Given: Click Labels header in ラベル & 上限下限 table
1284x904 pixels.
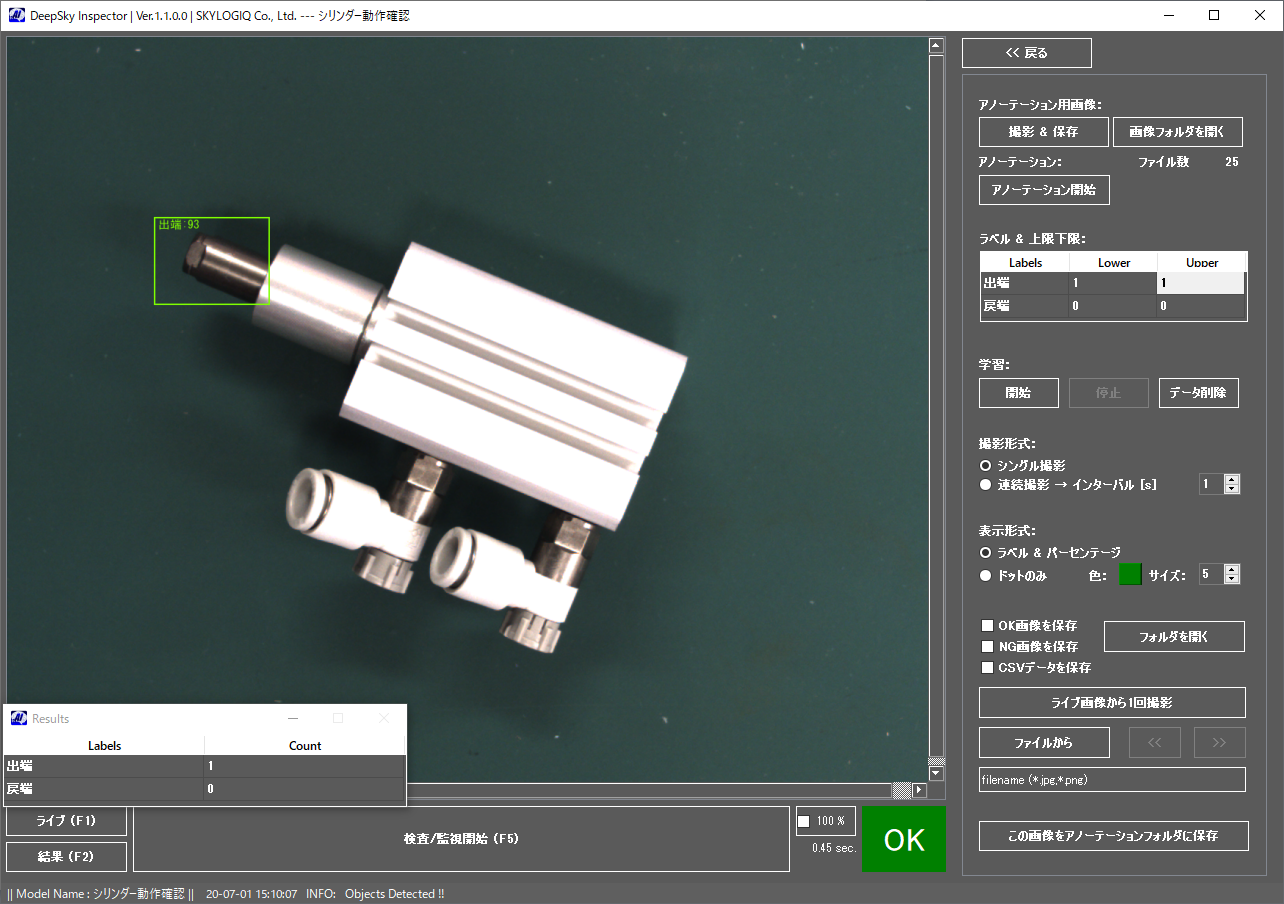Looking at the screenshot, I should 1026,263.
